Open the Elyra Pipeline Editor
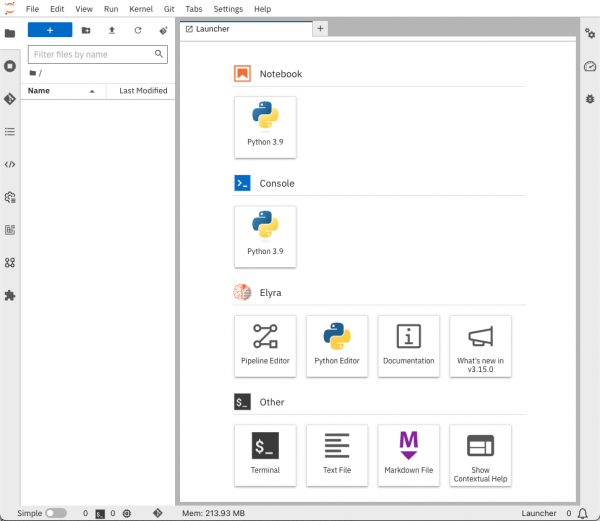 click(x=265, y=346)
